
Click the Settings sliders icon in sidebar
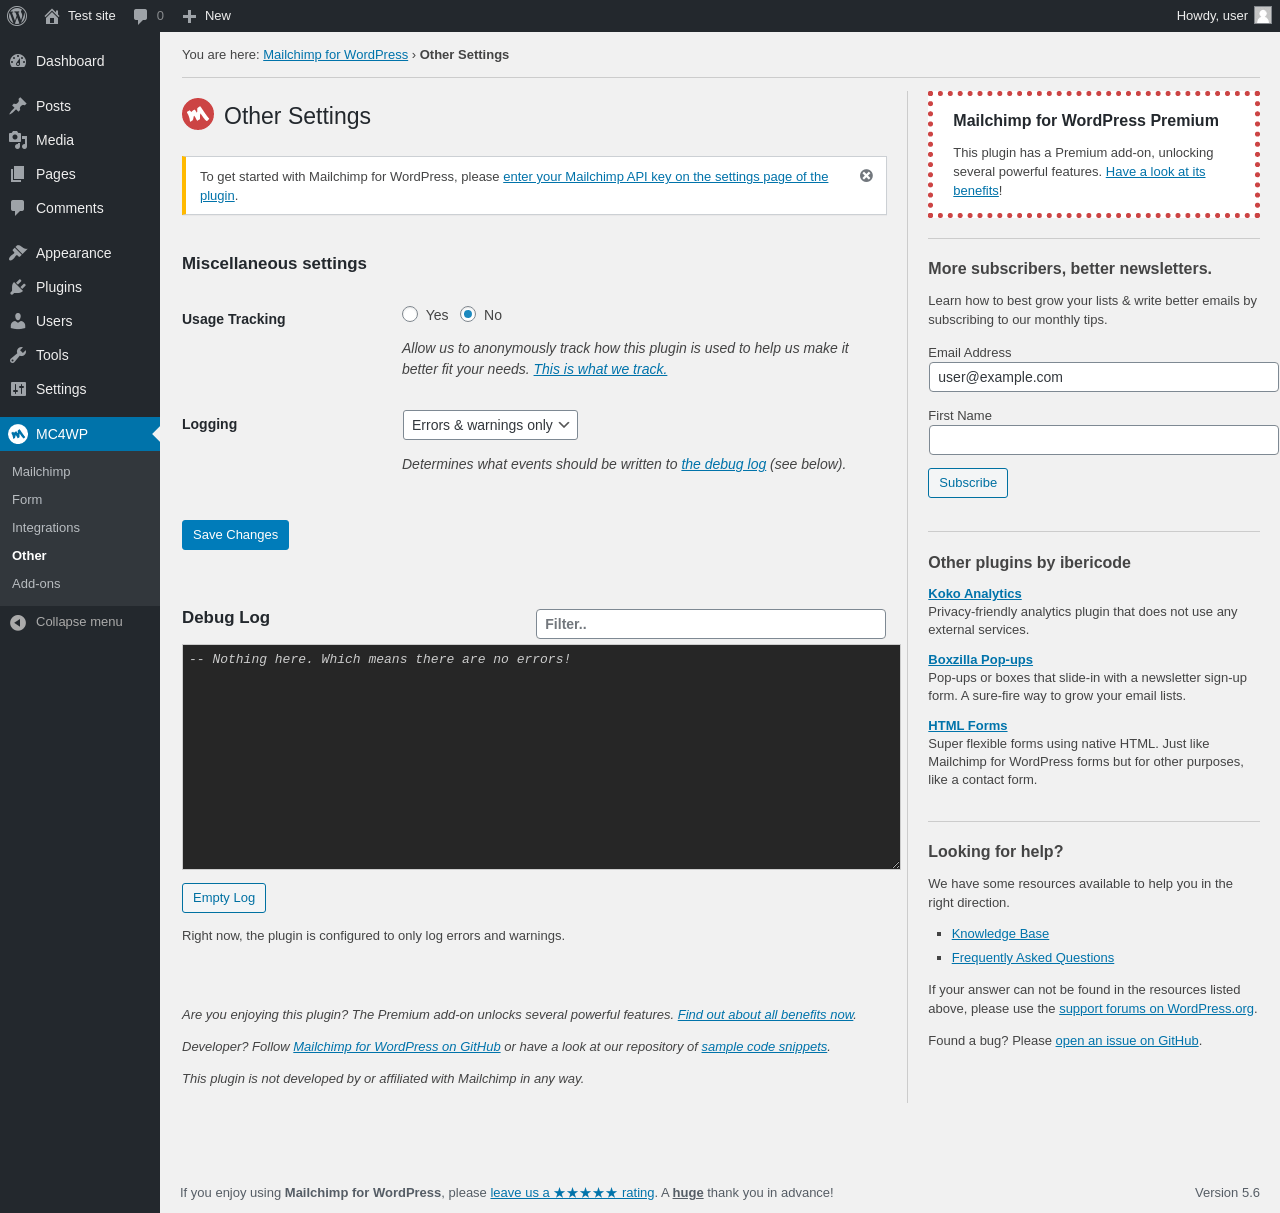point(18,389)
